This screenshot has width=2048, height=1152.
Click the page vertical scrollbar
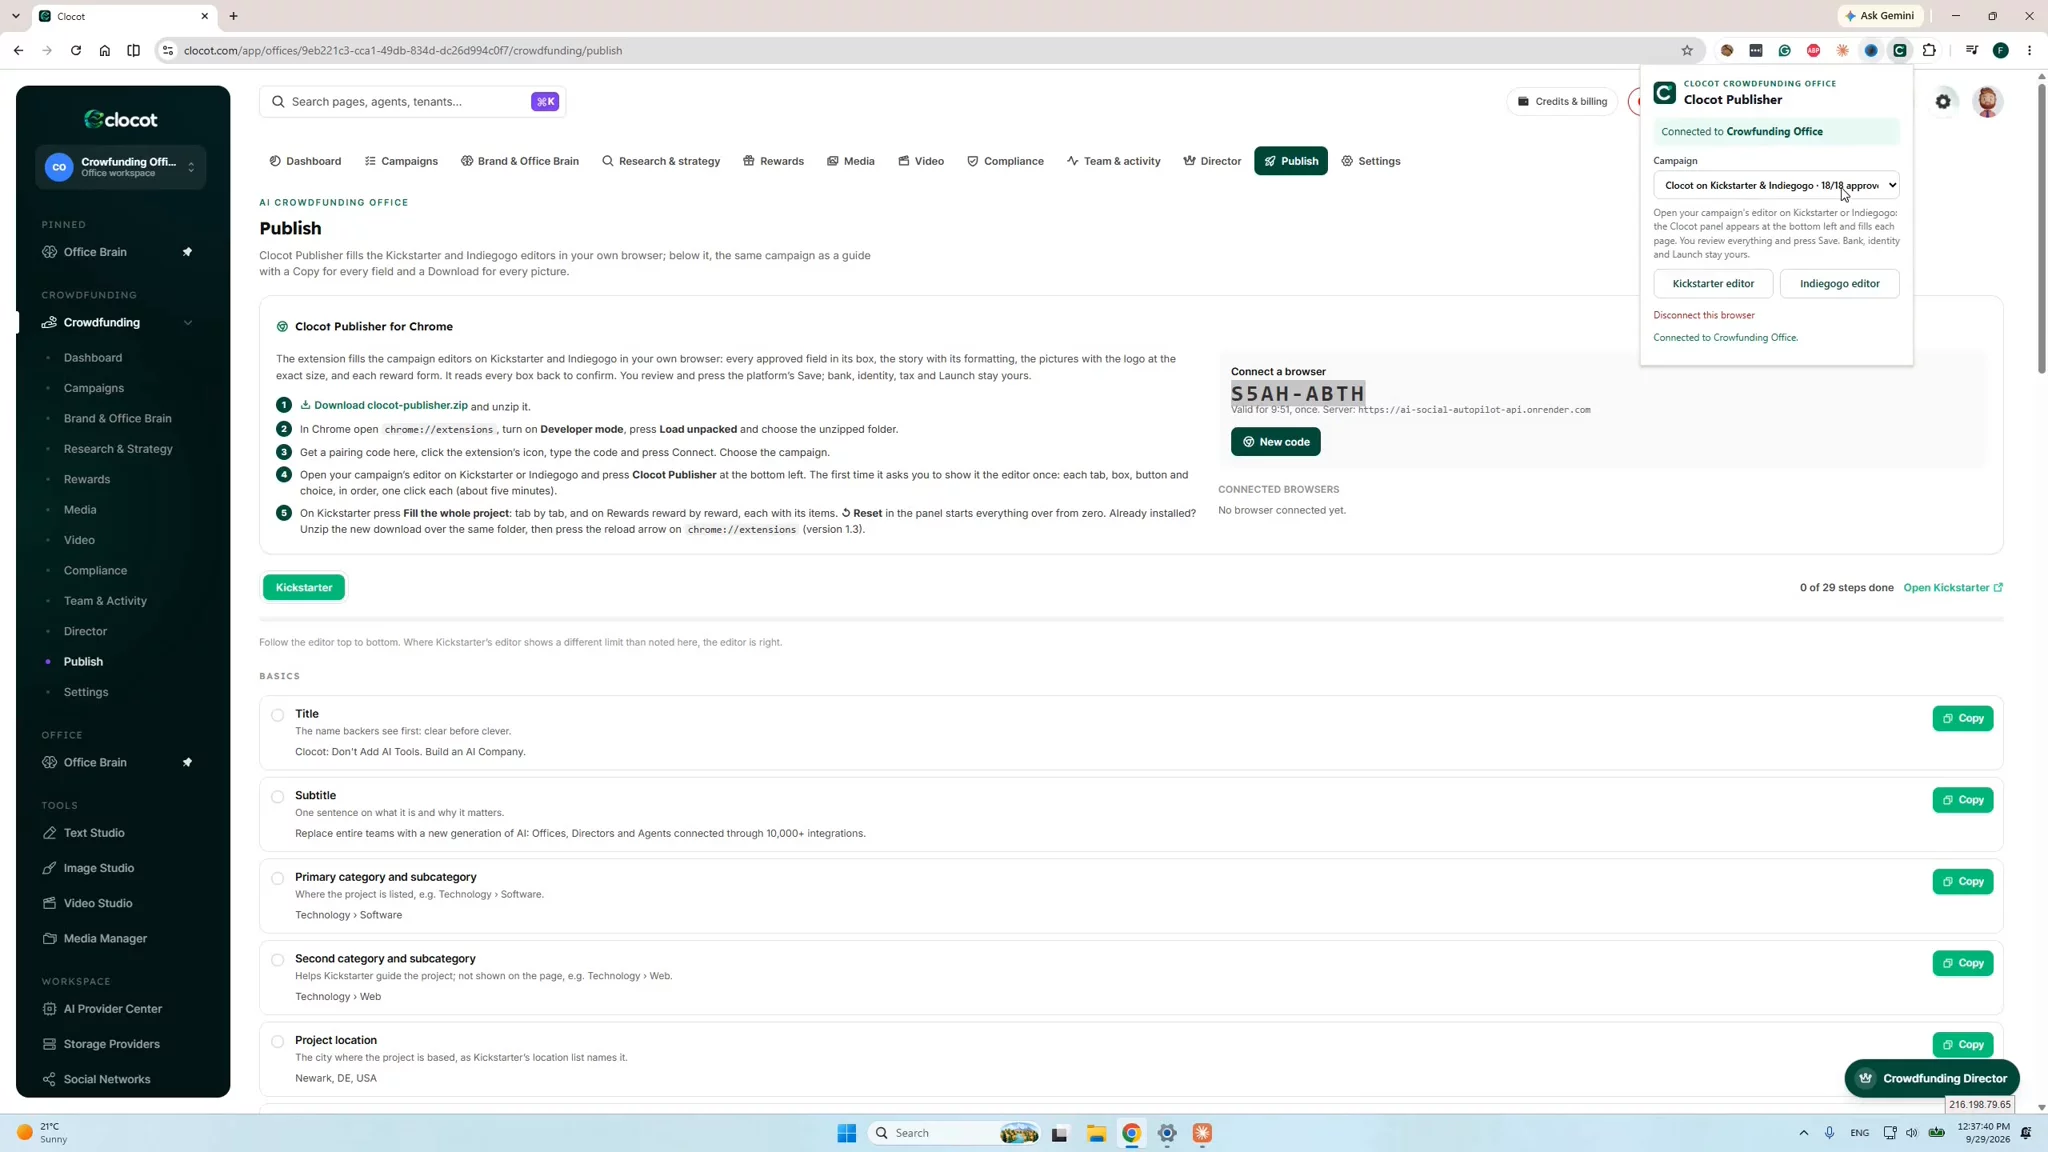tap(2041, 230)
